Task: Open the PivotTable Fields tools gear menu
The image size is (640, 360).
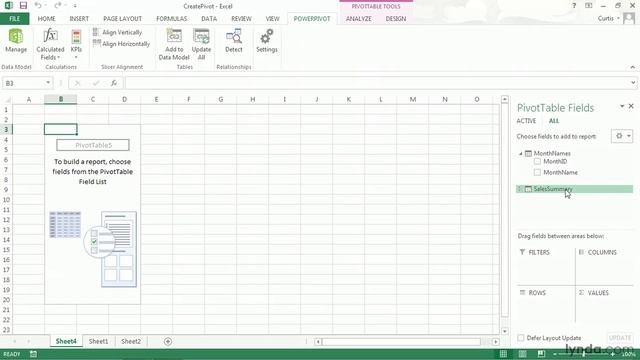Action: click(x=622, y=136)
